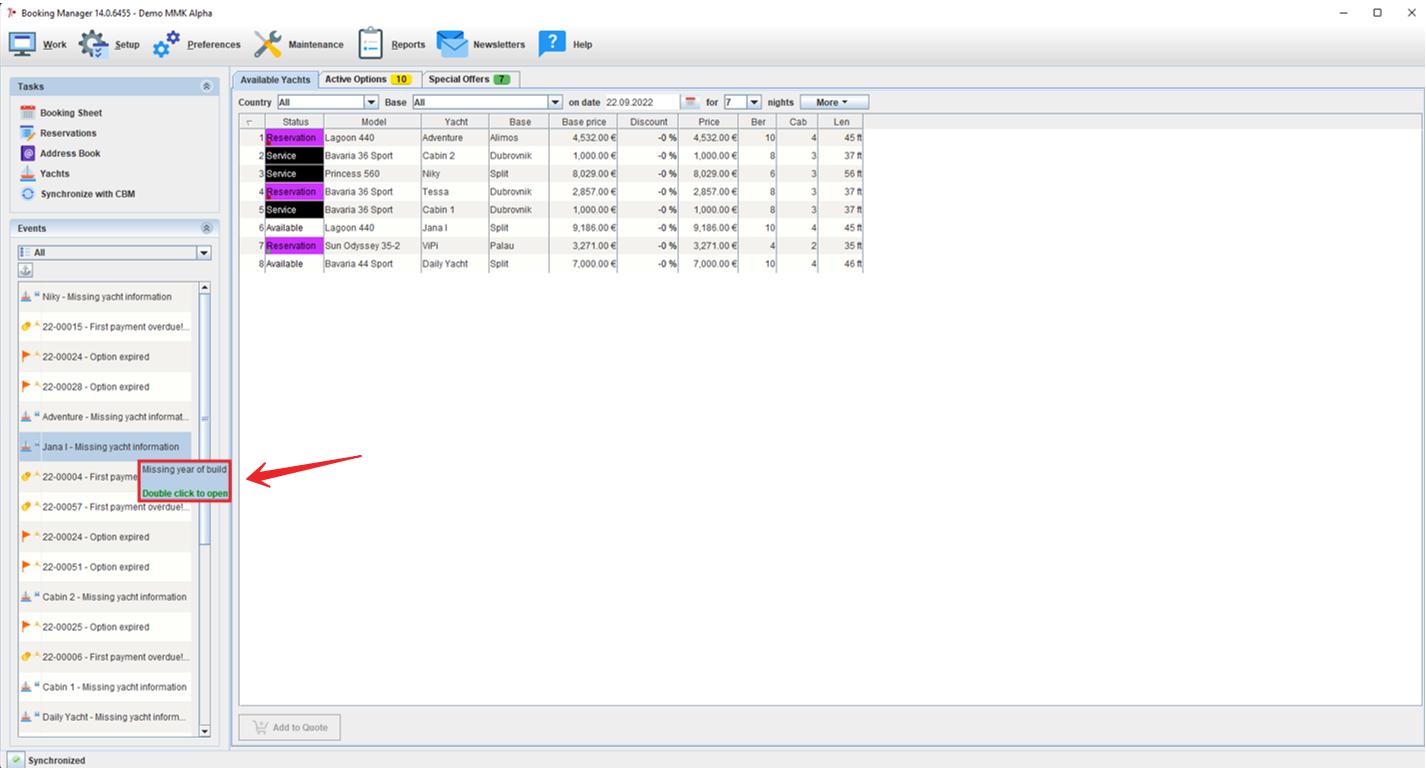Image resolution: width=1426 pixels, height=770 pixels.
Task: Click the Yachts boat icon
Action: pyautogui.click(x=28, y=173)
